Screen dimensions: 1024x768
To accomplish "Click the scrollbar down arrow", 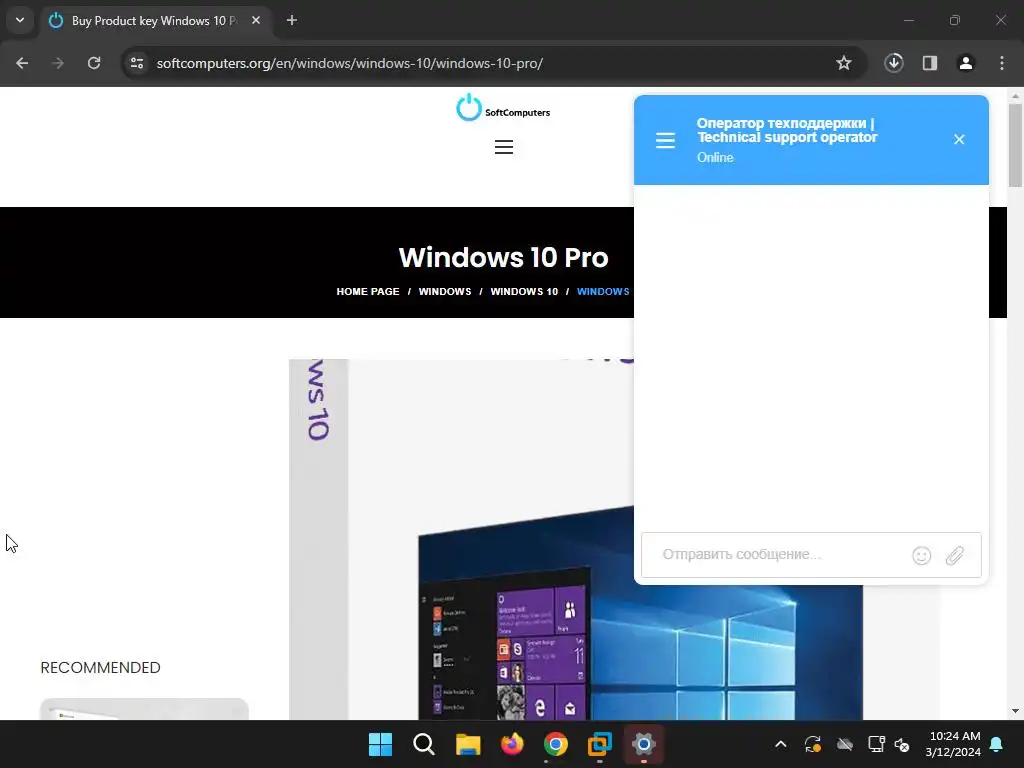I will [1015, 711].
